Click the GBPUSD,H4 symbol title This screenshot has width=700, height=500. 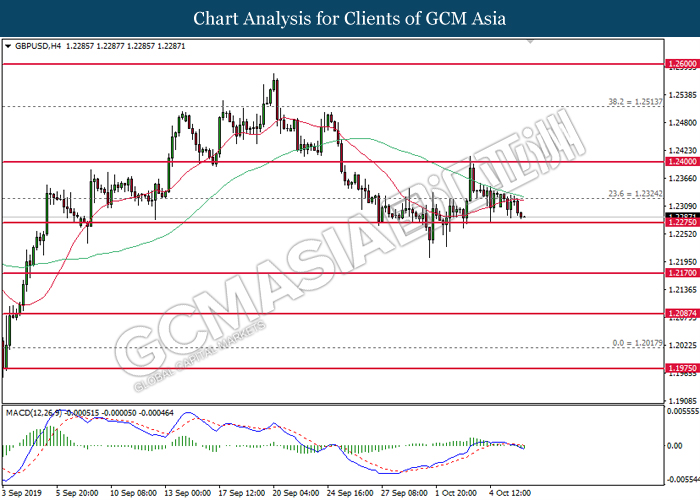click(38, 46)
